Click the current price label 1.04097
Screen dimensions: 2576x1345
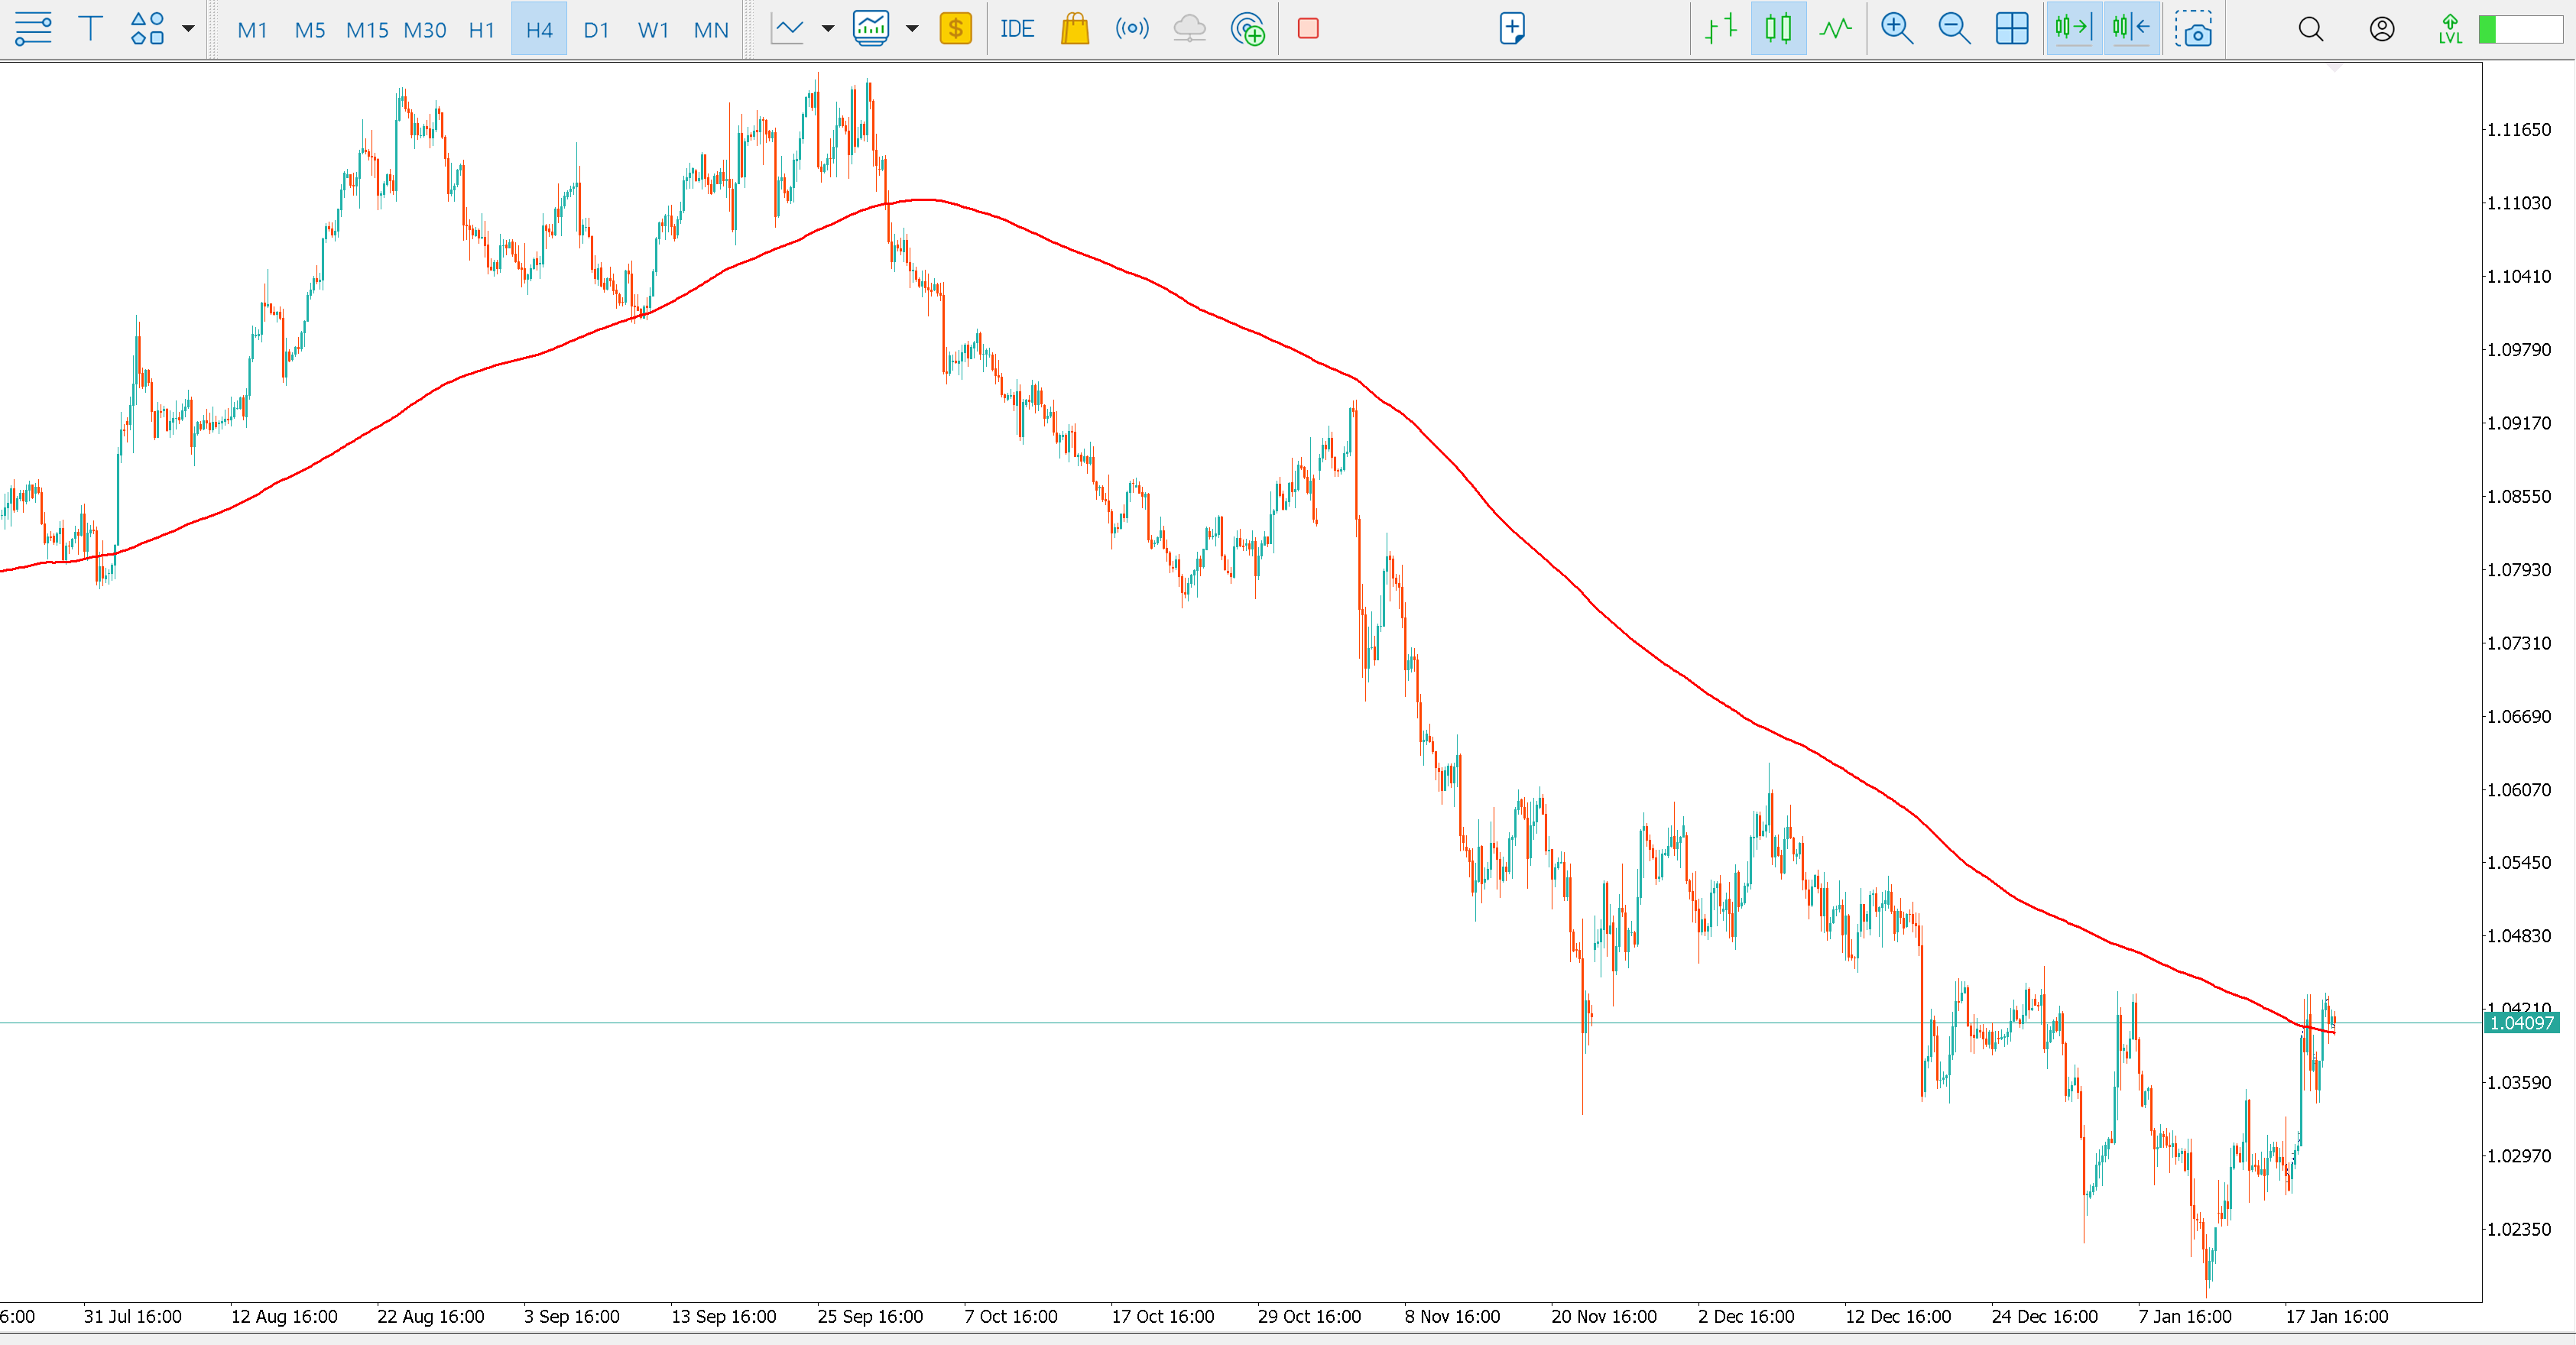(2522, 1023)
